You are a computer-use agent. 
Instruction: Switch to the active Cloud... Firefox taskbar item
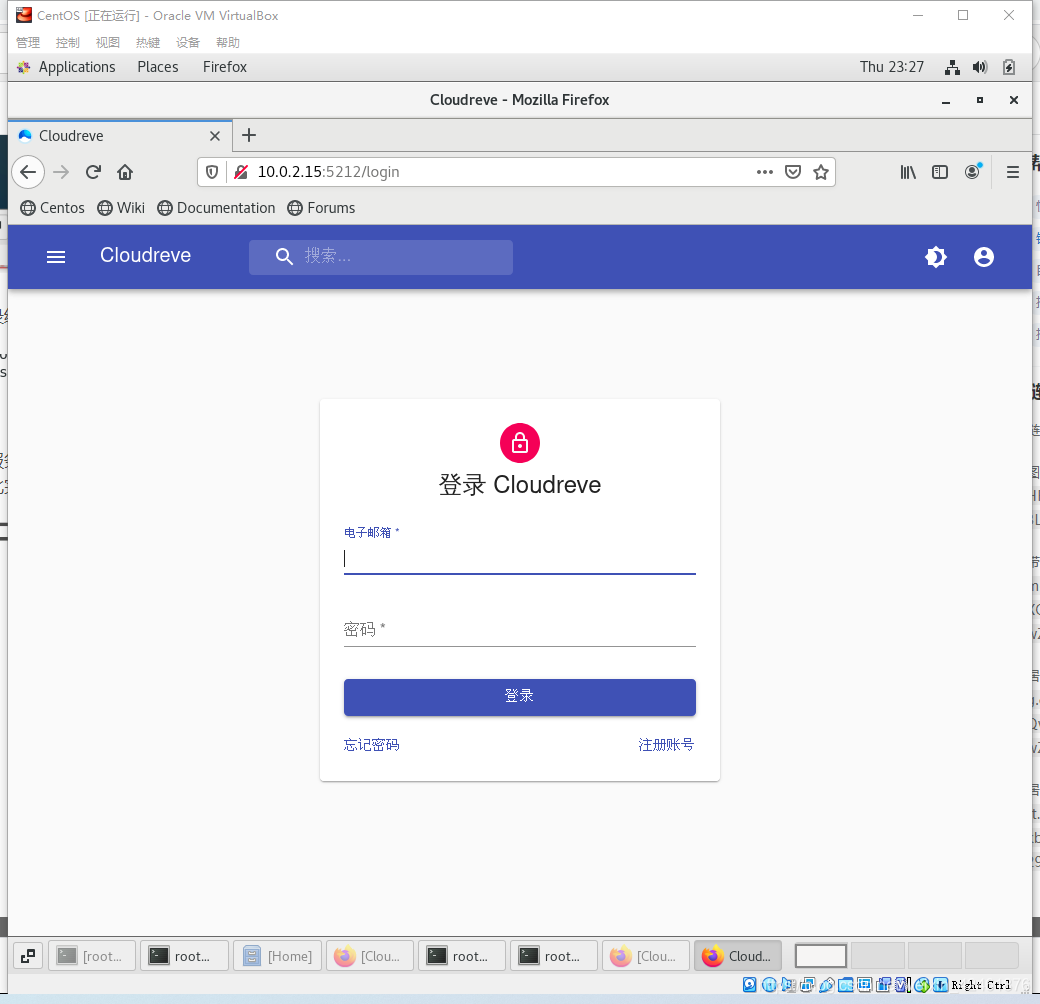(x=738, y=956)
